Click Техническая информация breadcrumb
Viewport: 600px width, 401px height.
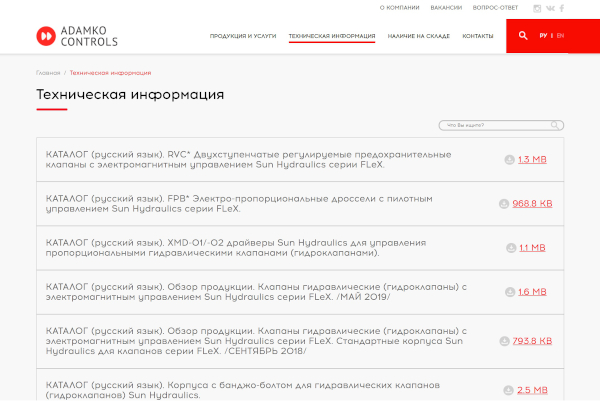[110, 73]
